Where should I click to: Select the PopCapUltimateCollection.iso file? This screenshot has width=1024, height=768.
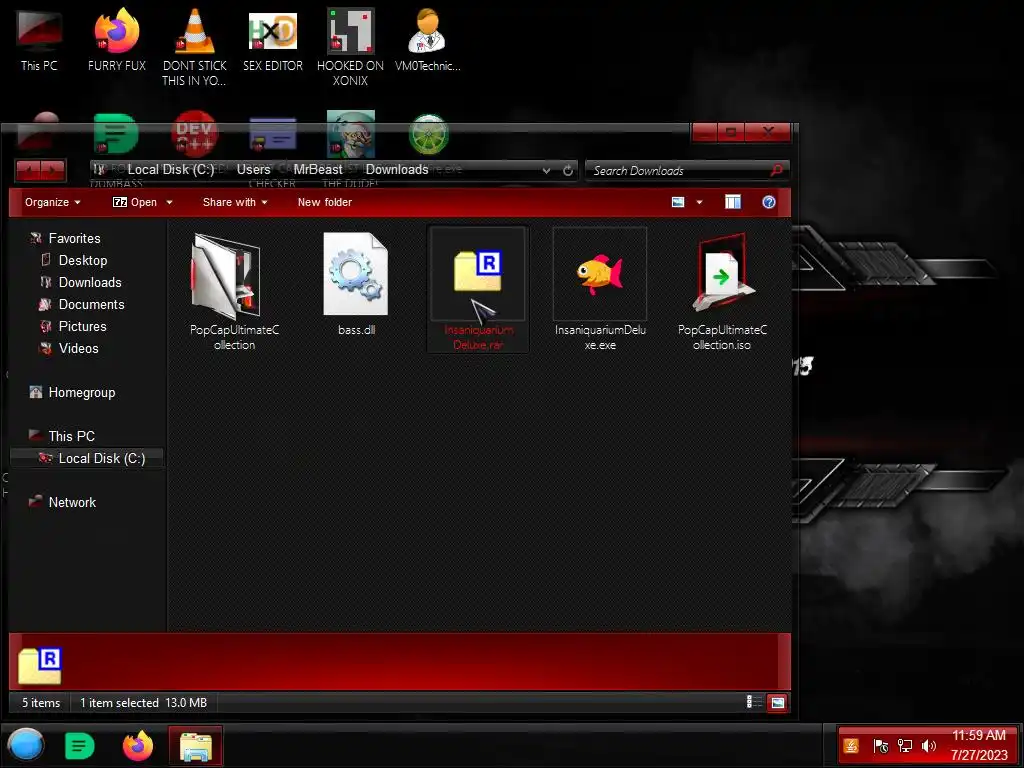click(722, 289)
